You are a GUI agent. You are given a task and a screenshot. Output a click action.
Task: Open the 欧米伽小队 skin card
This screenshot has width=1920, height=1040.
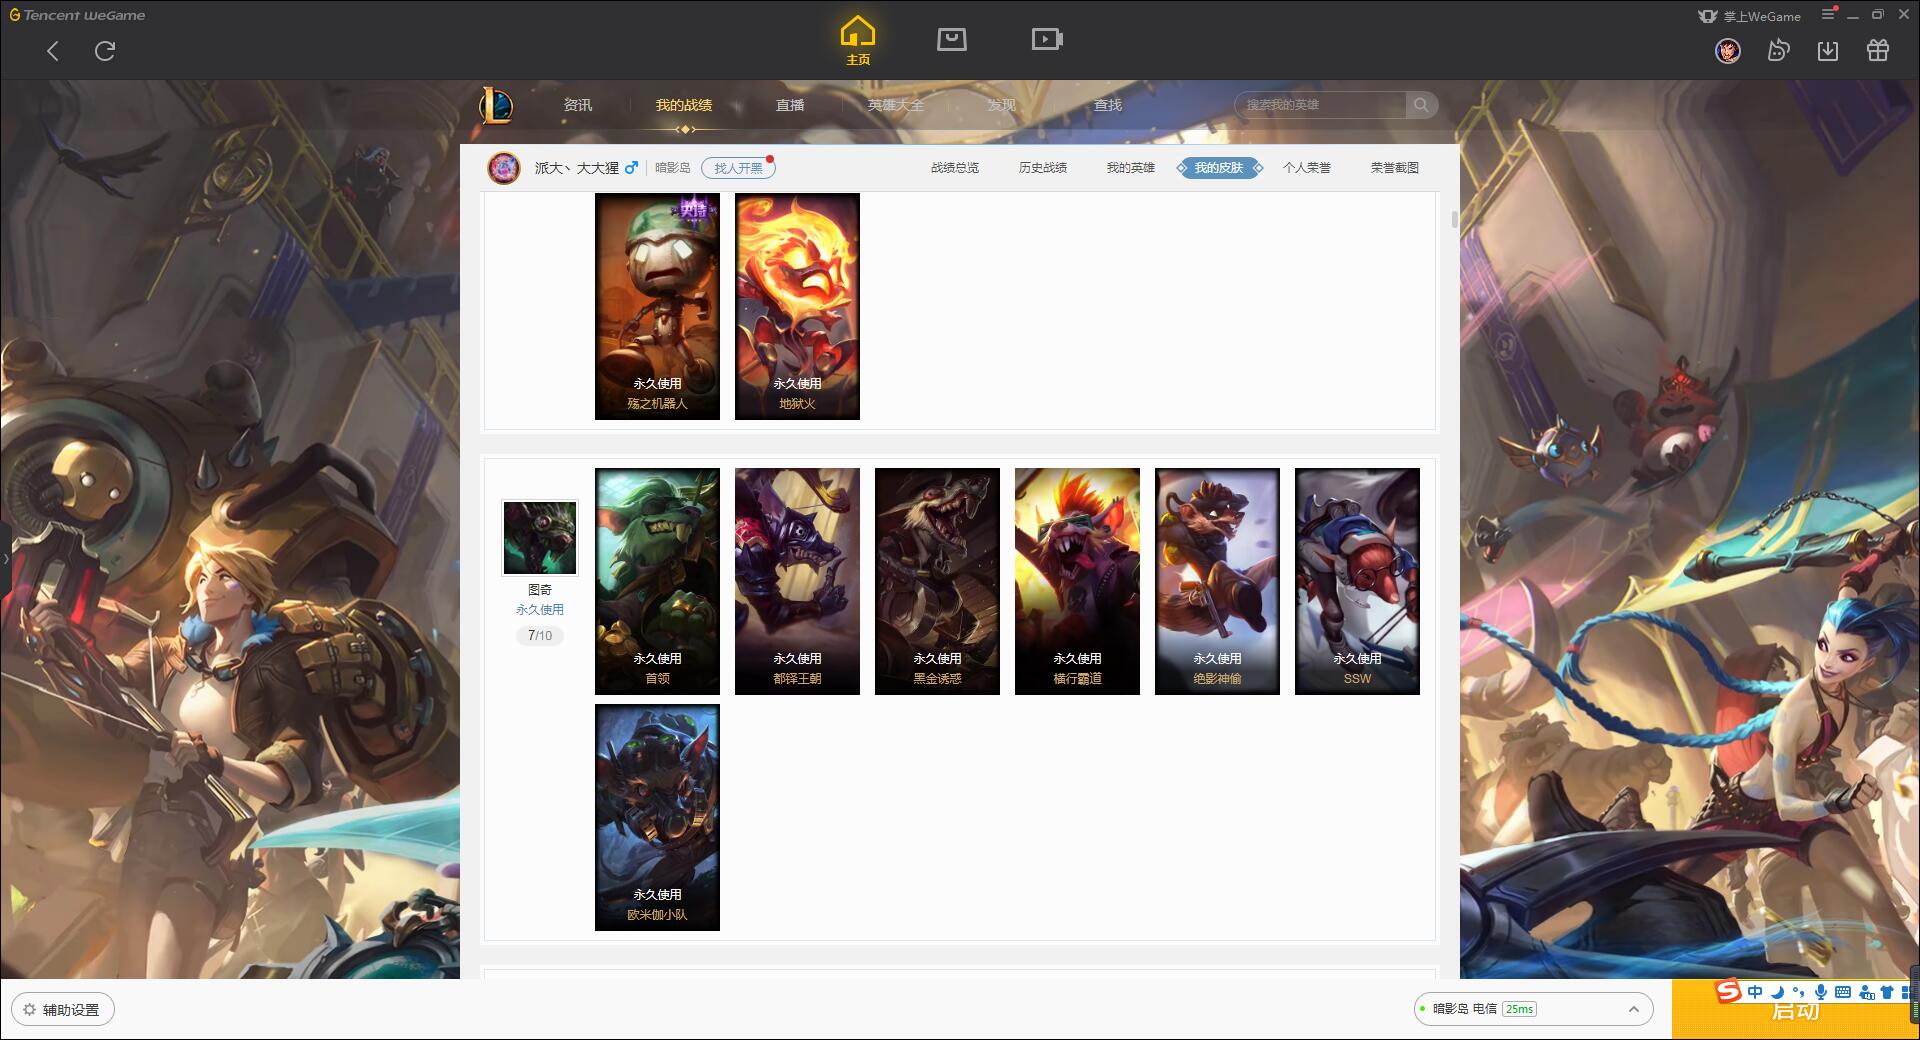657,817
